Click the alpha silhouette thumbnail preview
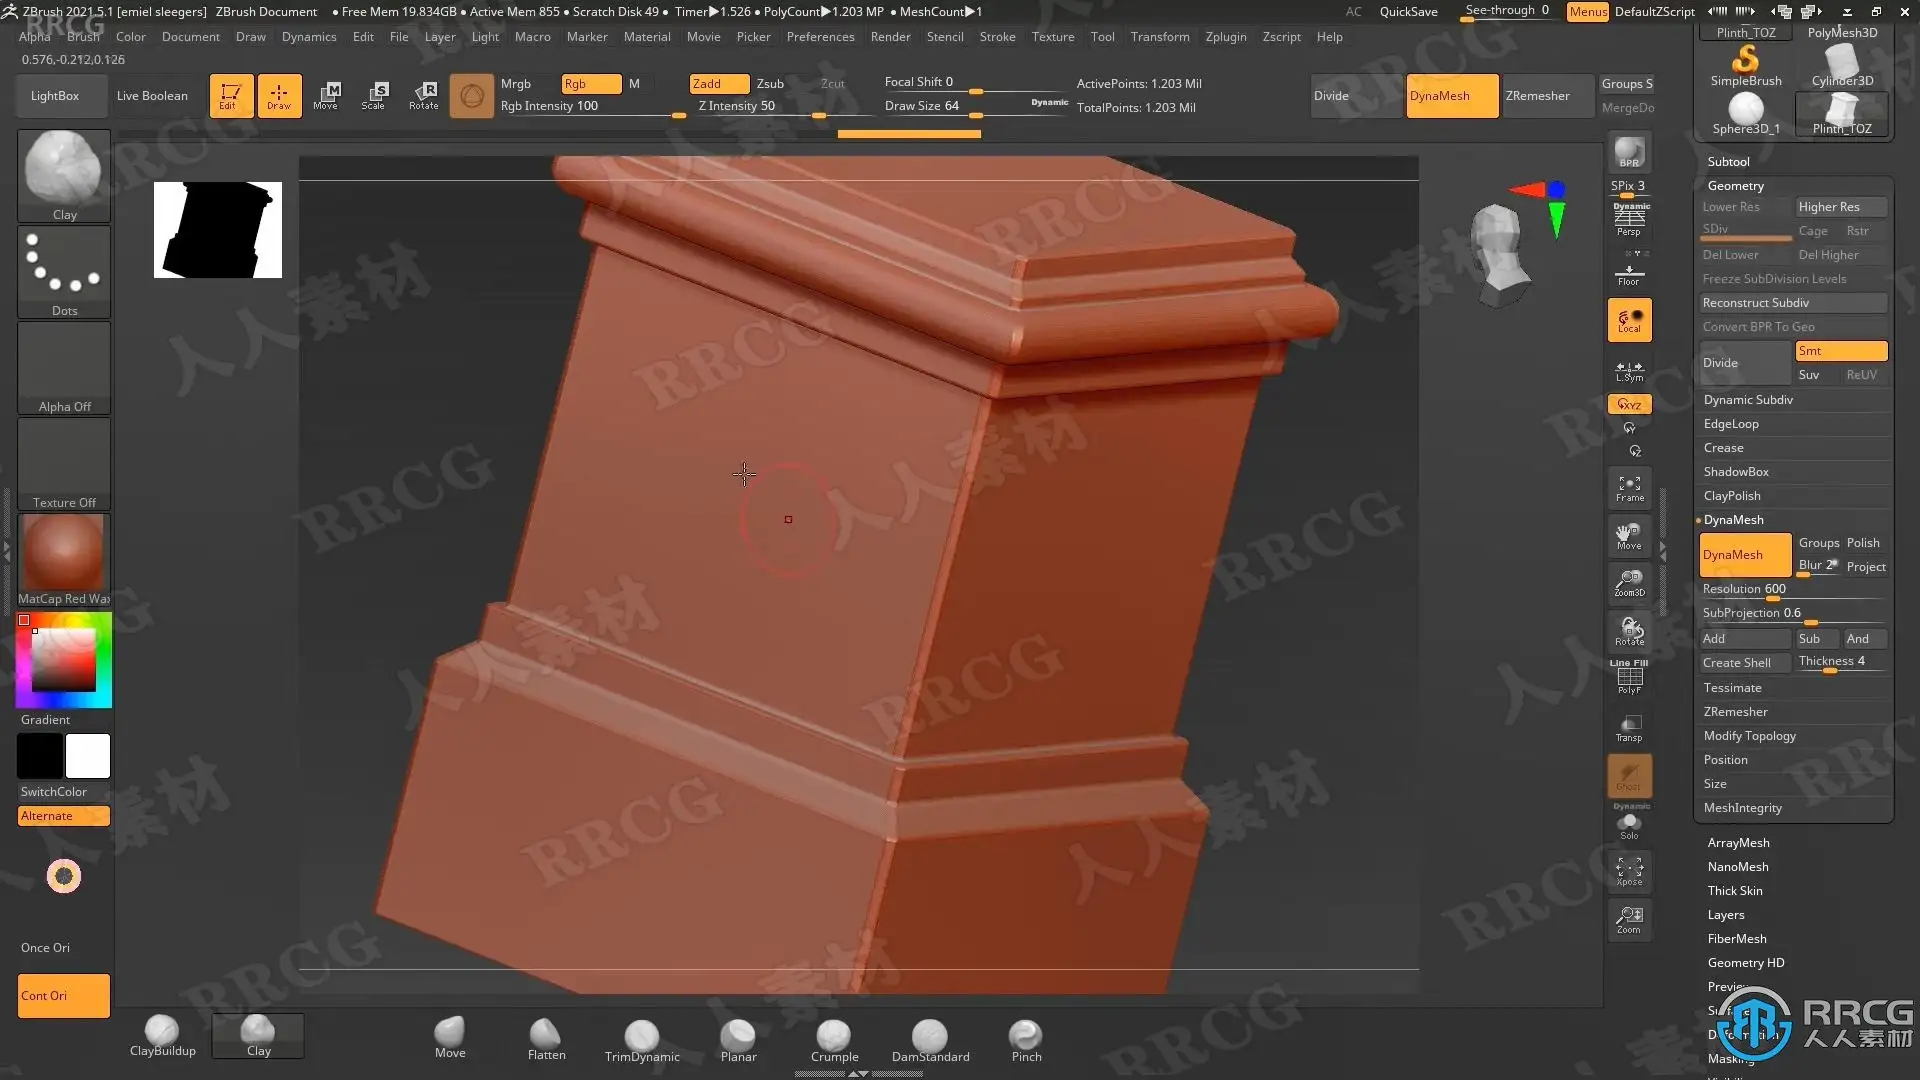The height and width of the screenshot is (1080, 1920). coord(218,230)
